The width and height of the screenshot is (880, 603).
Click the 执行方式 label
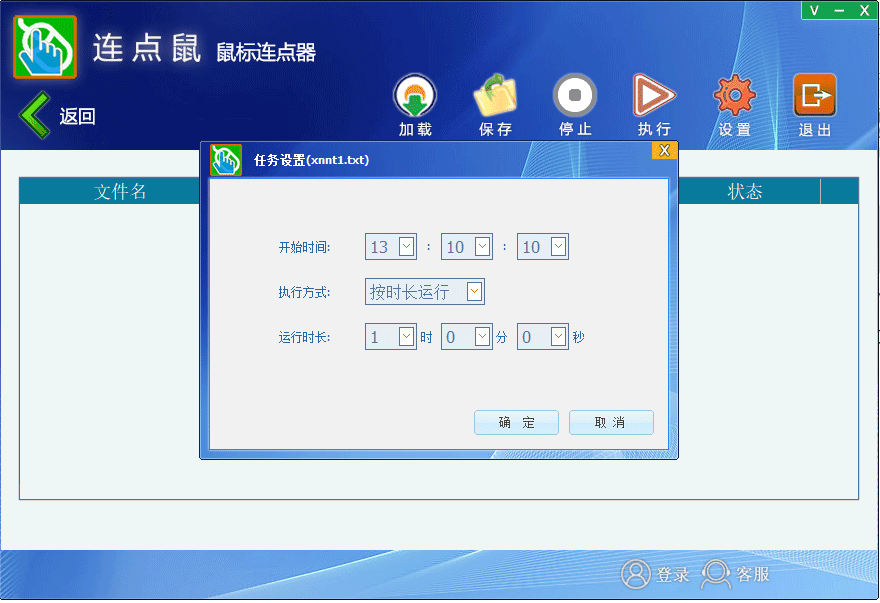pyautogui.click(x=305, y=293)
